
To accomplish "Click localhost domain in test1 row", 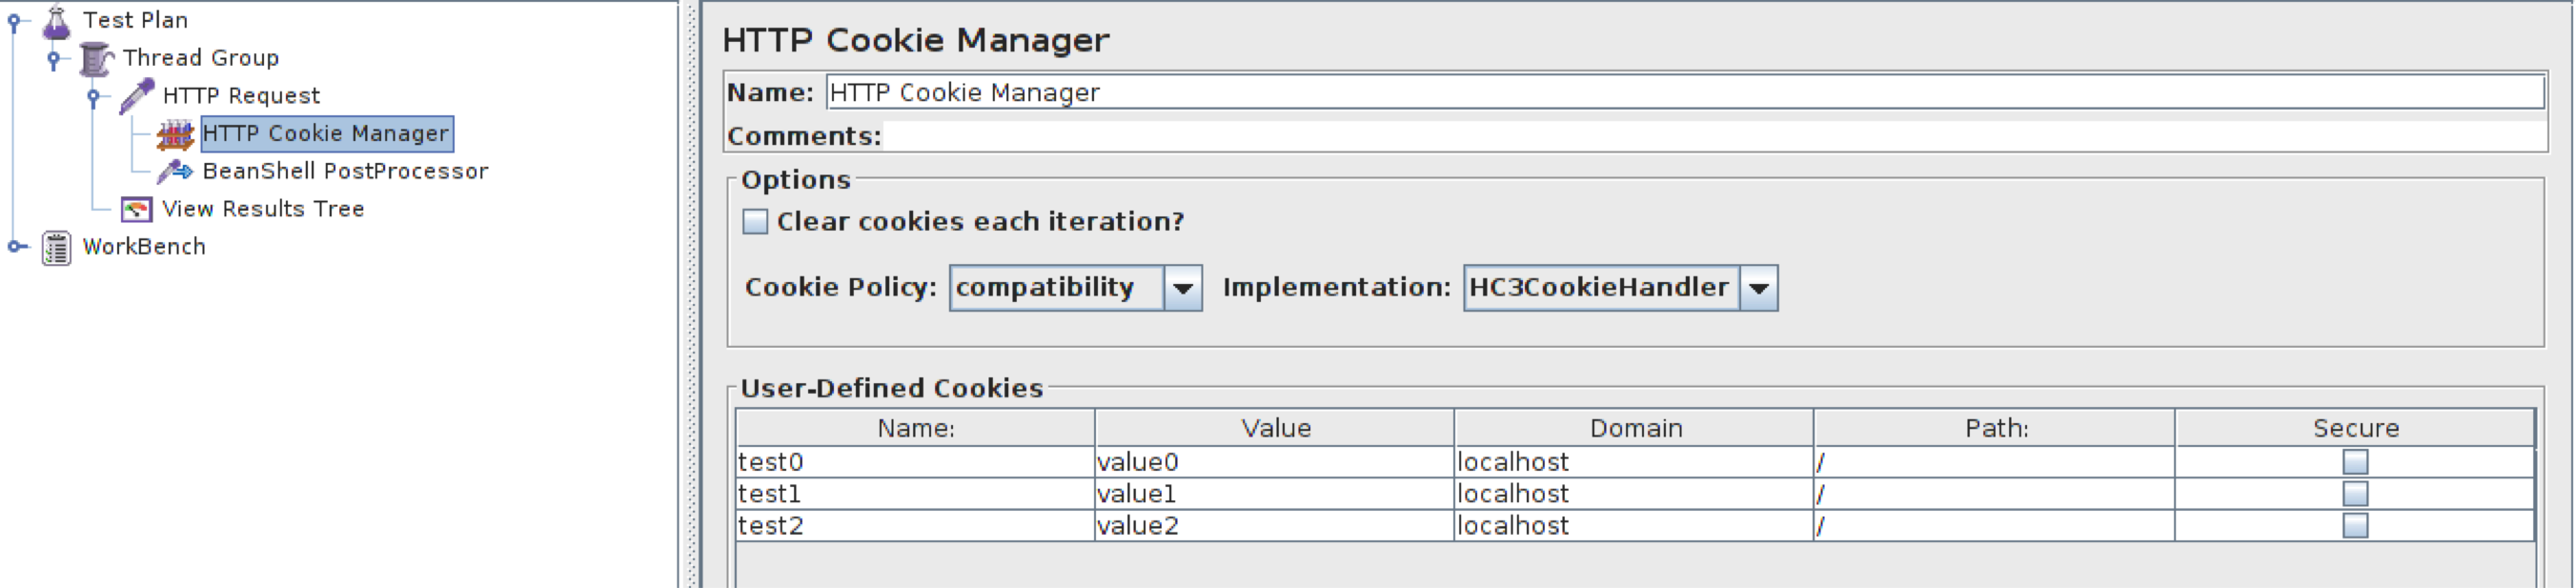I will click(1635, 494).
